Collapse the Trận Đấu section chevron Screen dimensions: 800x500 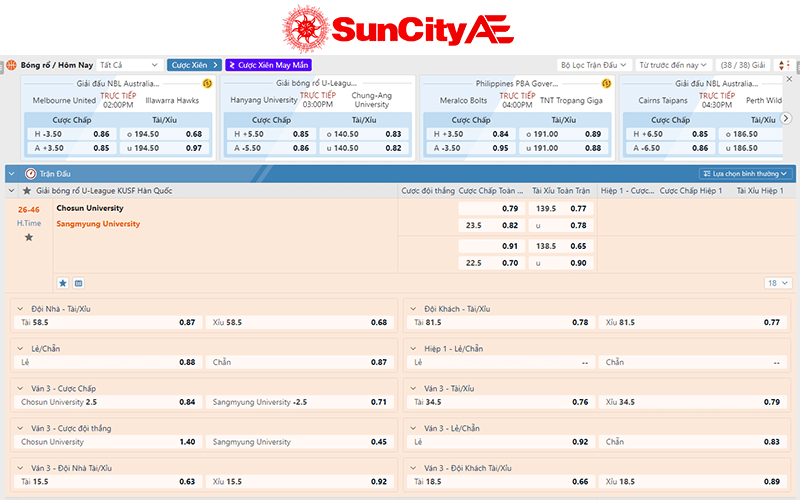click(x=12, y=174)
